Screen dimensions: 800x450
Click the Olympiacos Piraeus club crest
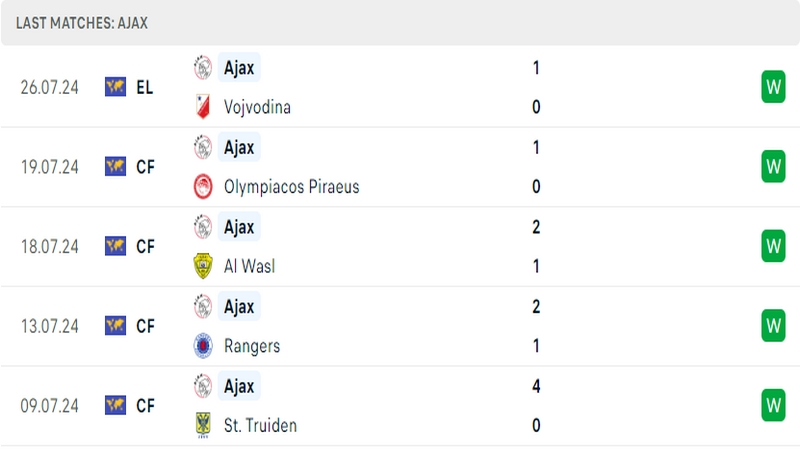point(203,187)
